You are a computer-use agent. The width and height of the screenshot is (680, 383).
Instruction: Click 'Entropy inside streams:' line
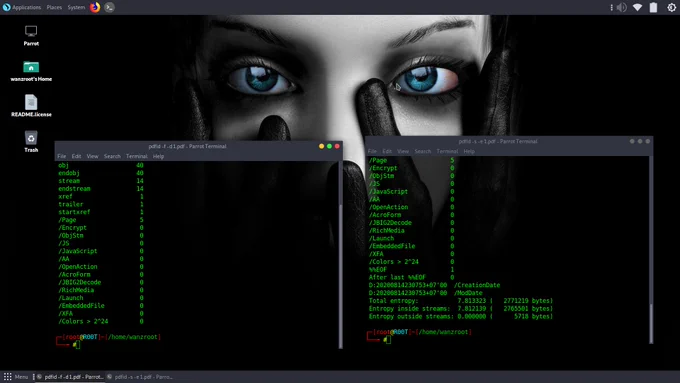pyautogui.click(x=461, y=308)
